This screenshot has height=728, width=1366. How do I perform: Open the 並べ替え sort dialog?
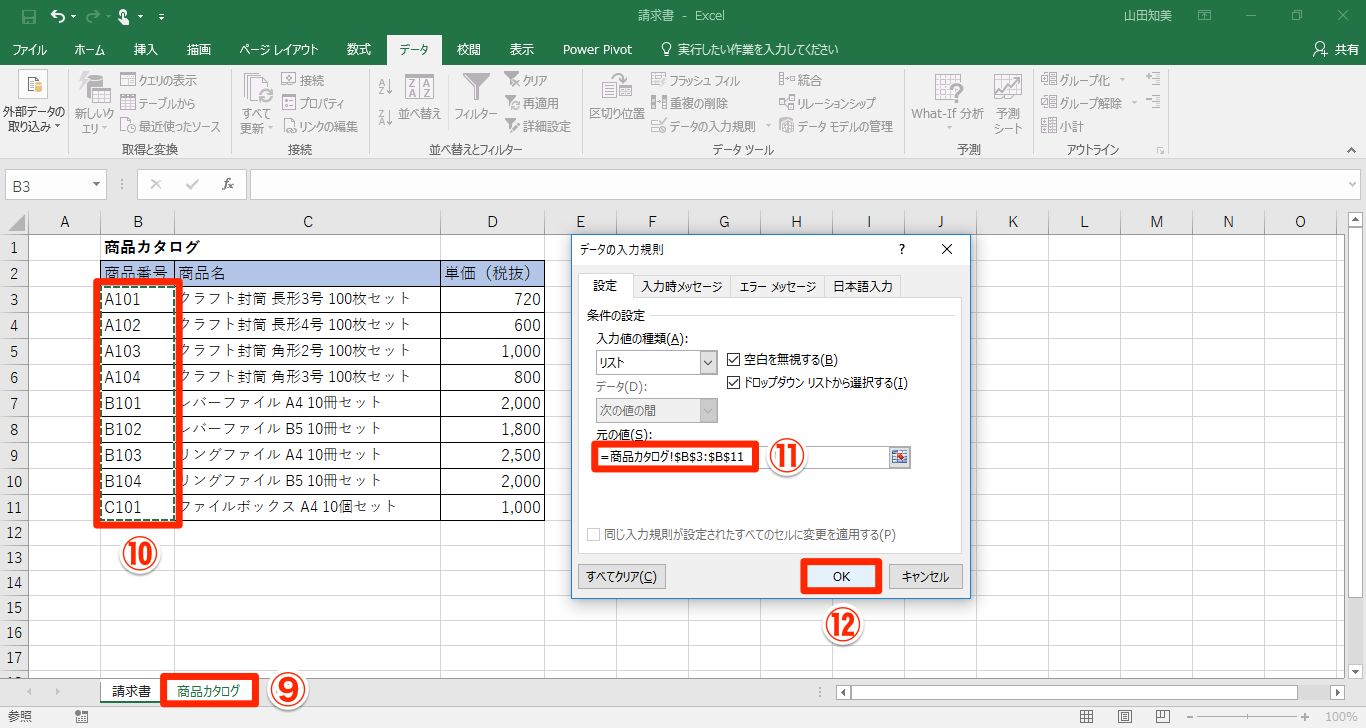(x=420, y=98)
